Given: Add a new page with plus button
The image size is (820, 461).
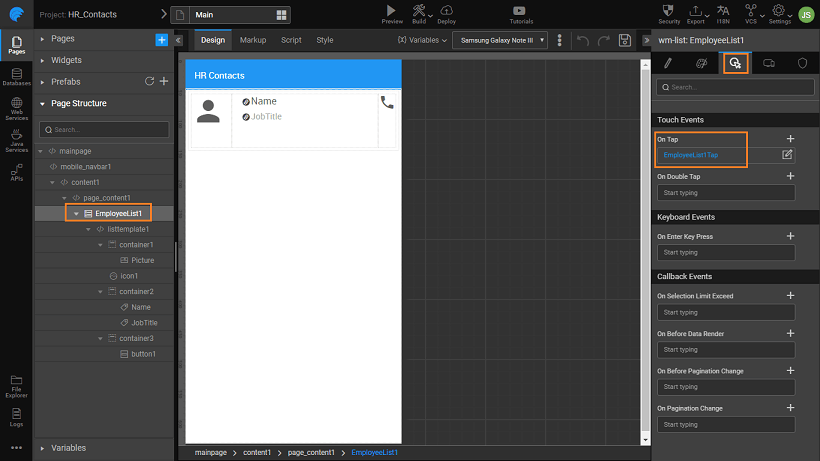Looking at the screenshot, I should point(162,39).
